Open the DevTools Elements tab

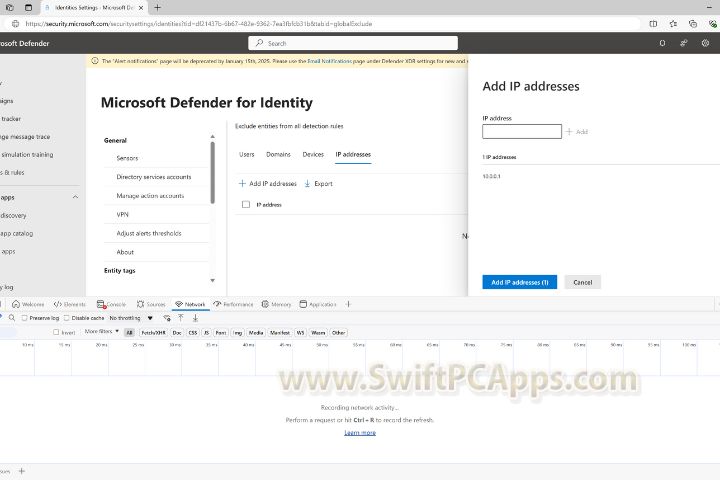pos(70,304)
